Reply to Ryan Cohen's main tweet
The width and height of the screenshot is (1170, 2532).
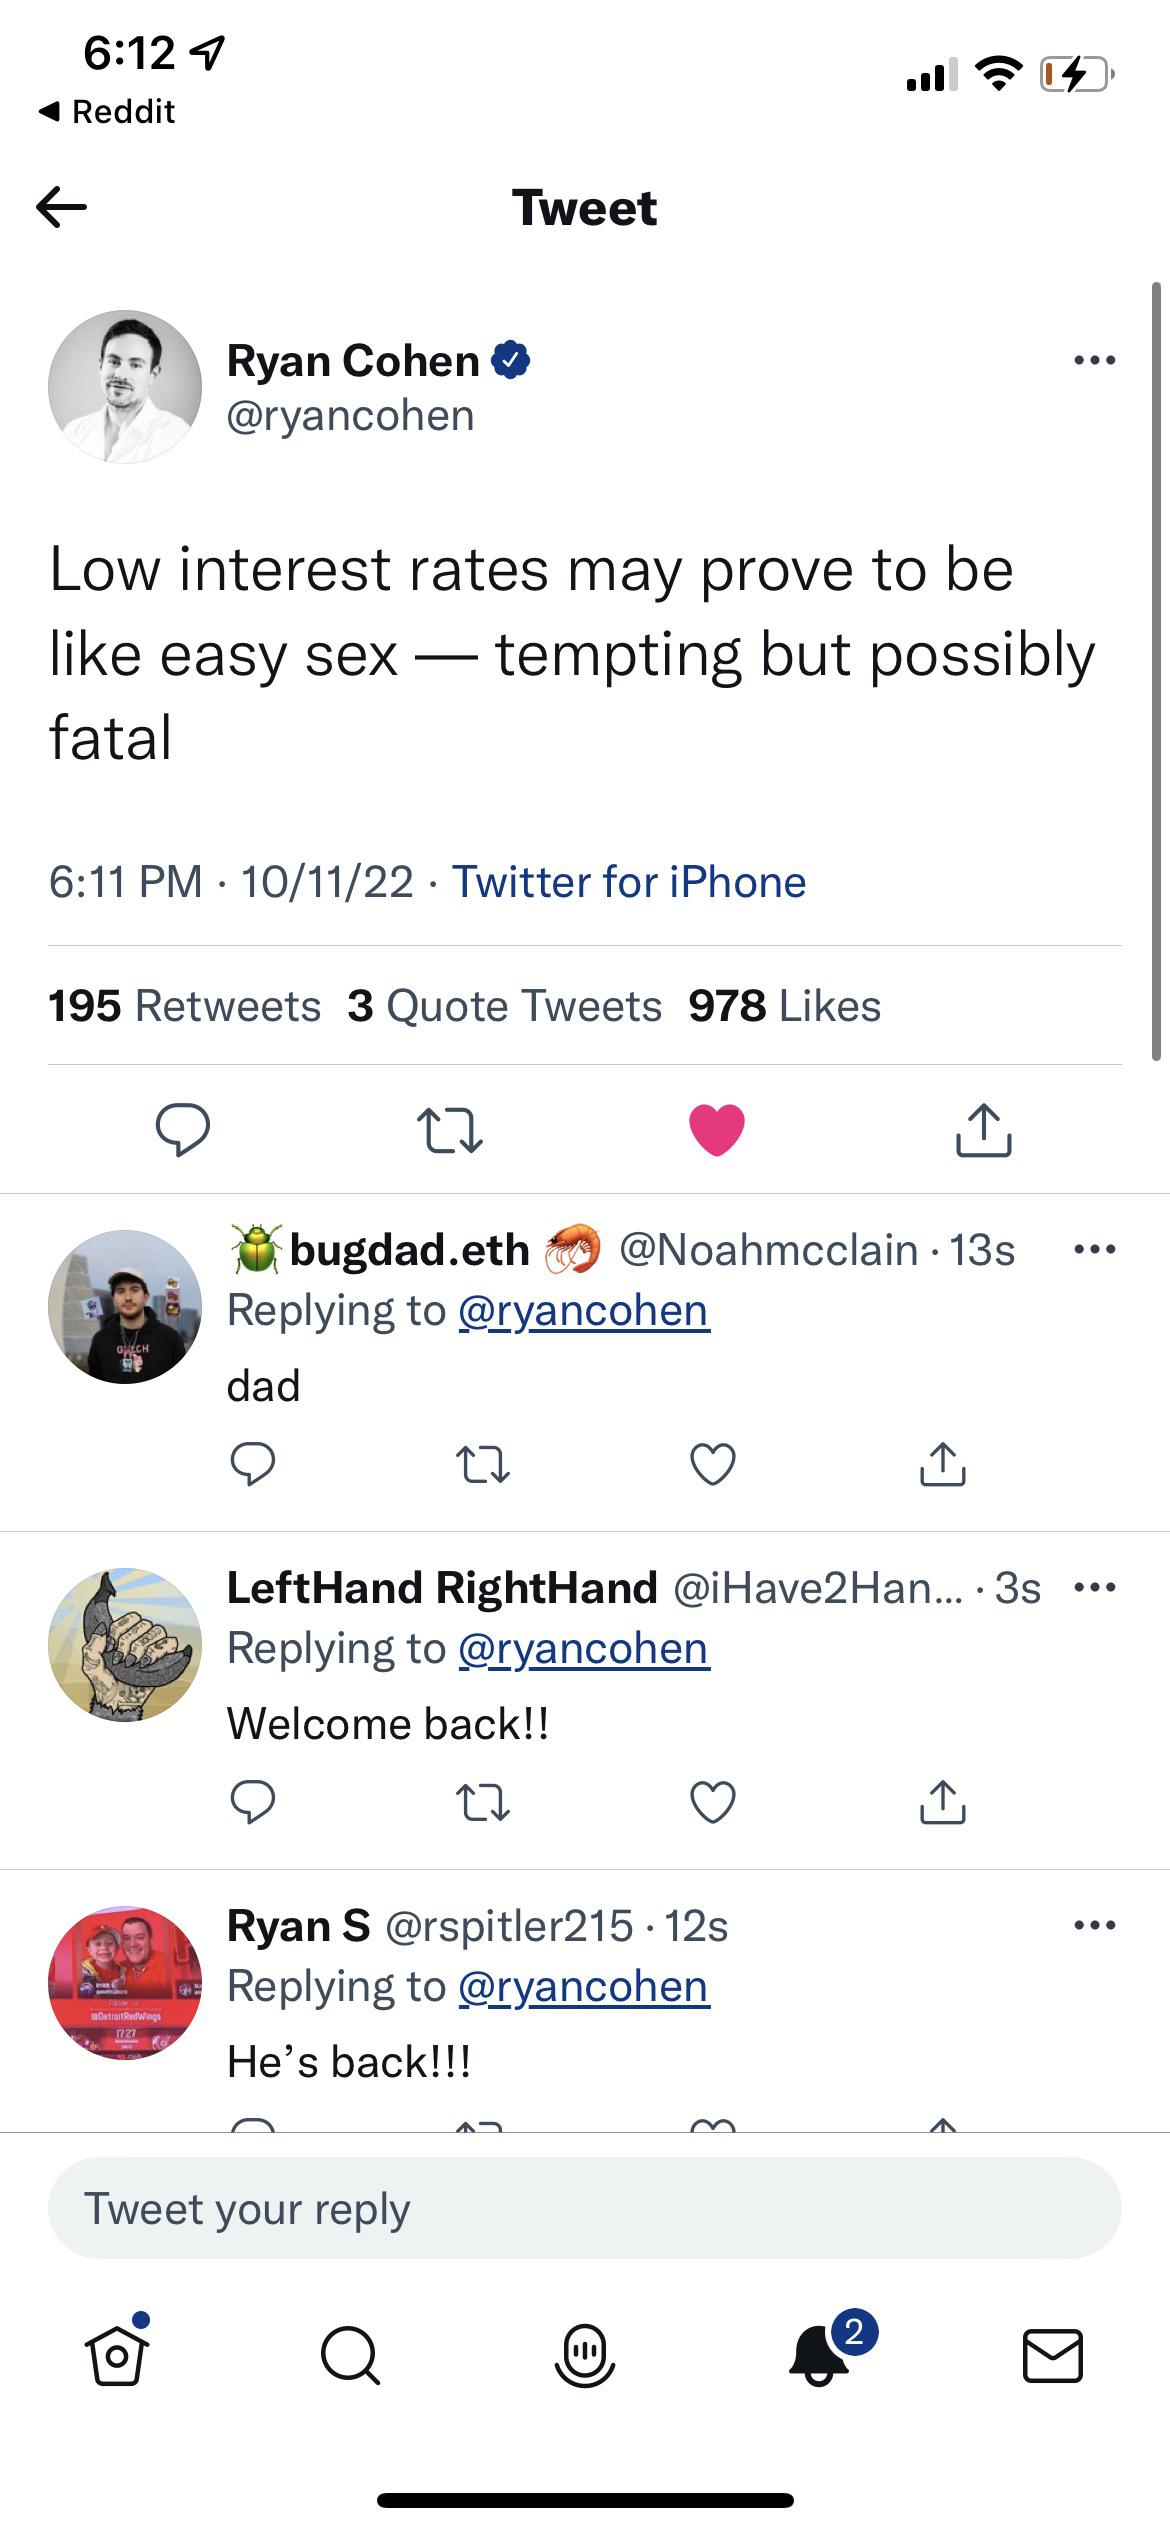(x=182, y=1130)
